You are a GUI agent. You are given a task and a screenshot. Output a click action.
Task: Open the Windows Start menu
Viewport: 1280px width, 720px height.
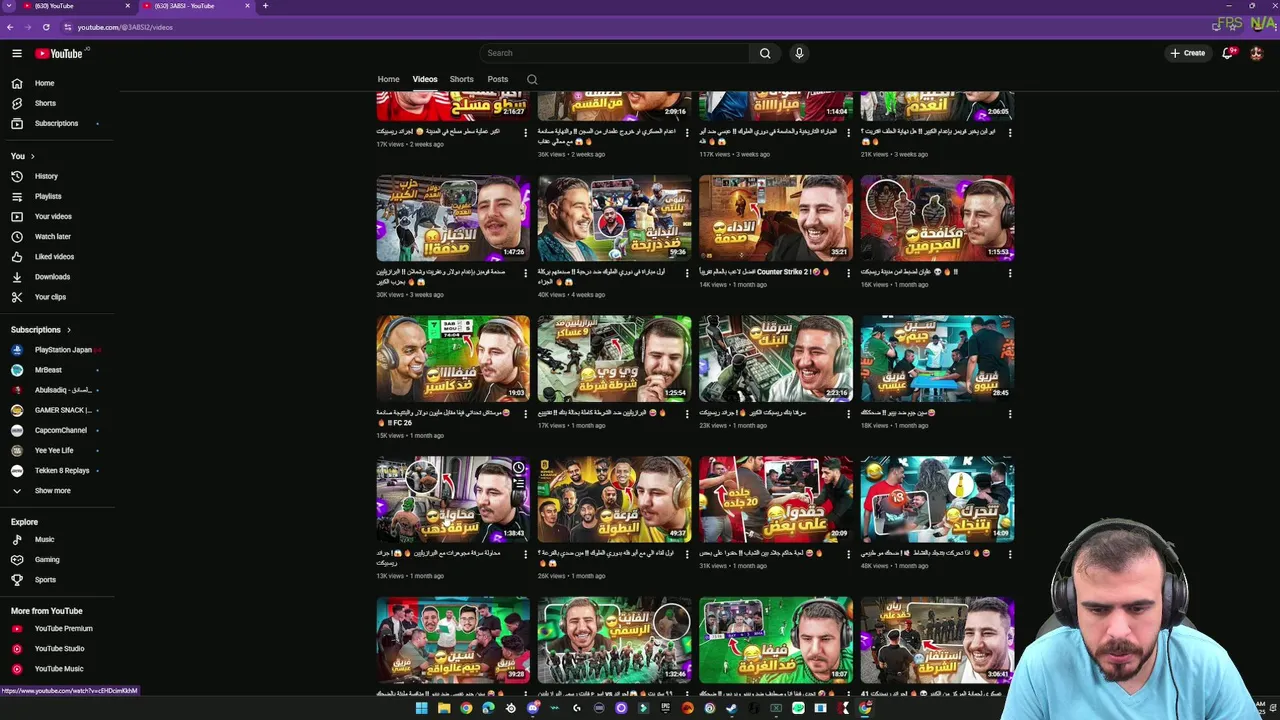click(x=422, y=708)
